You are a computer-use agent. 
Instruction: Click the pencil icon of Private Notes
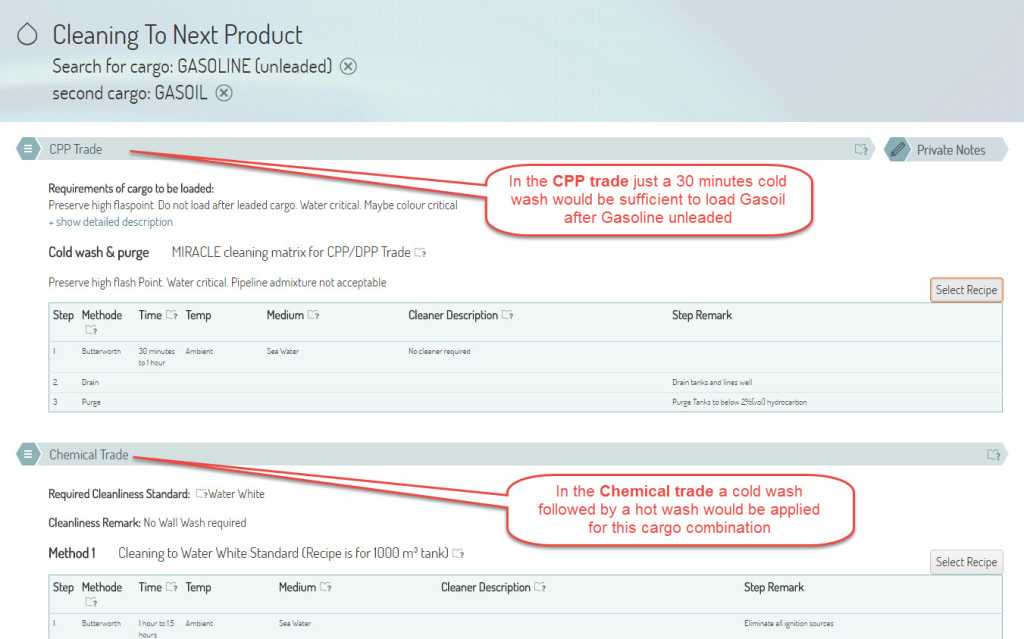pyautogui.click(x=898, y=150)
